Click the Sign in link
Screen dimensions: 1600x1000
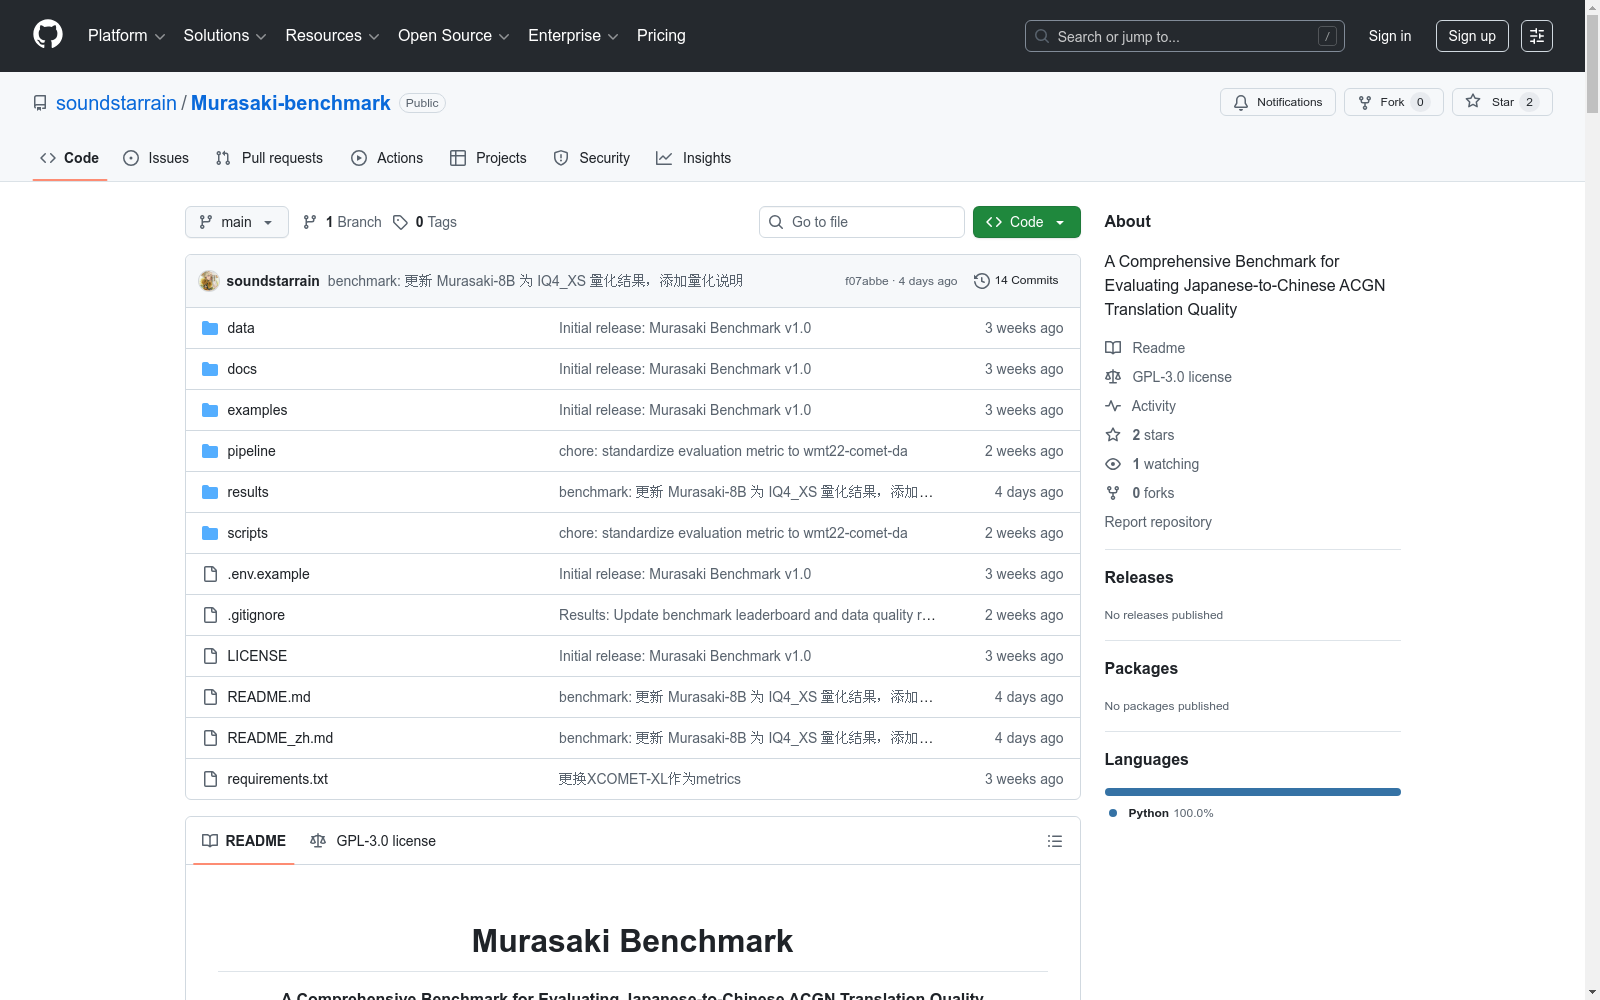(x=1390, y=36)
